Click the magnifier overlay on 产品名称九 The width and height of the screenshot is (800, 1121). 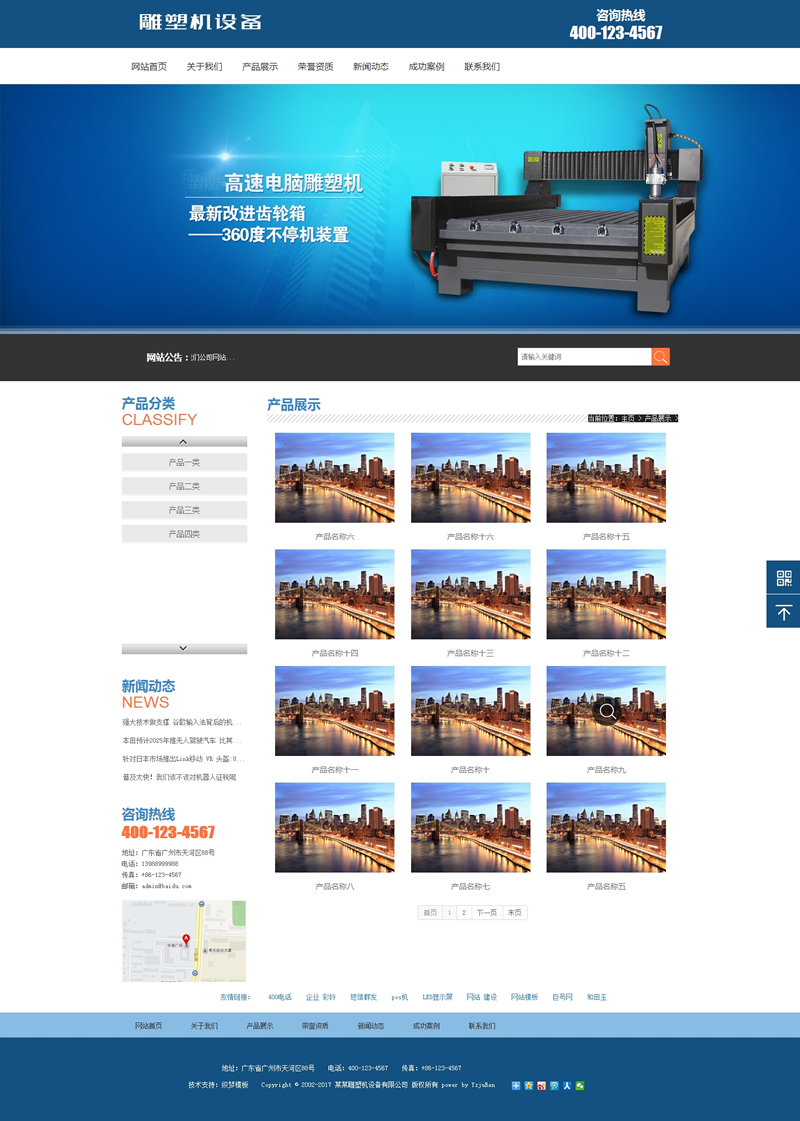[x=606, y=711]
